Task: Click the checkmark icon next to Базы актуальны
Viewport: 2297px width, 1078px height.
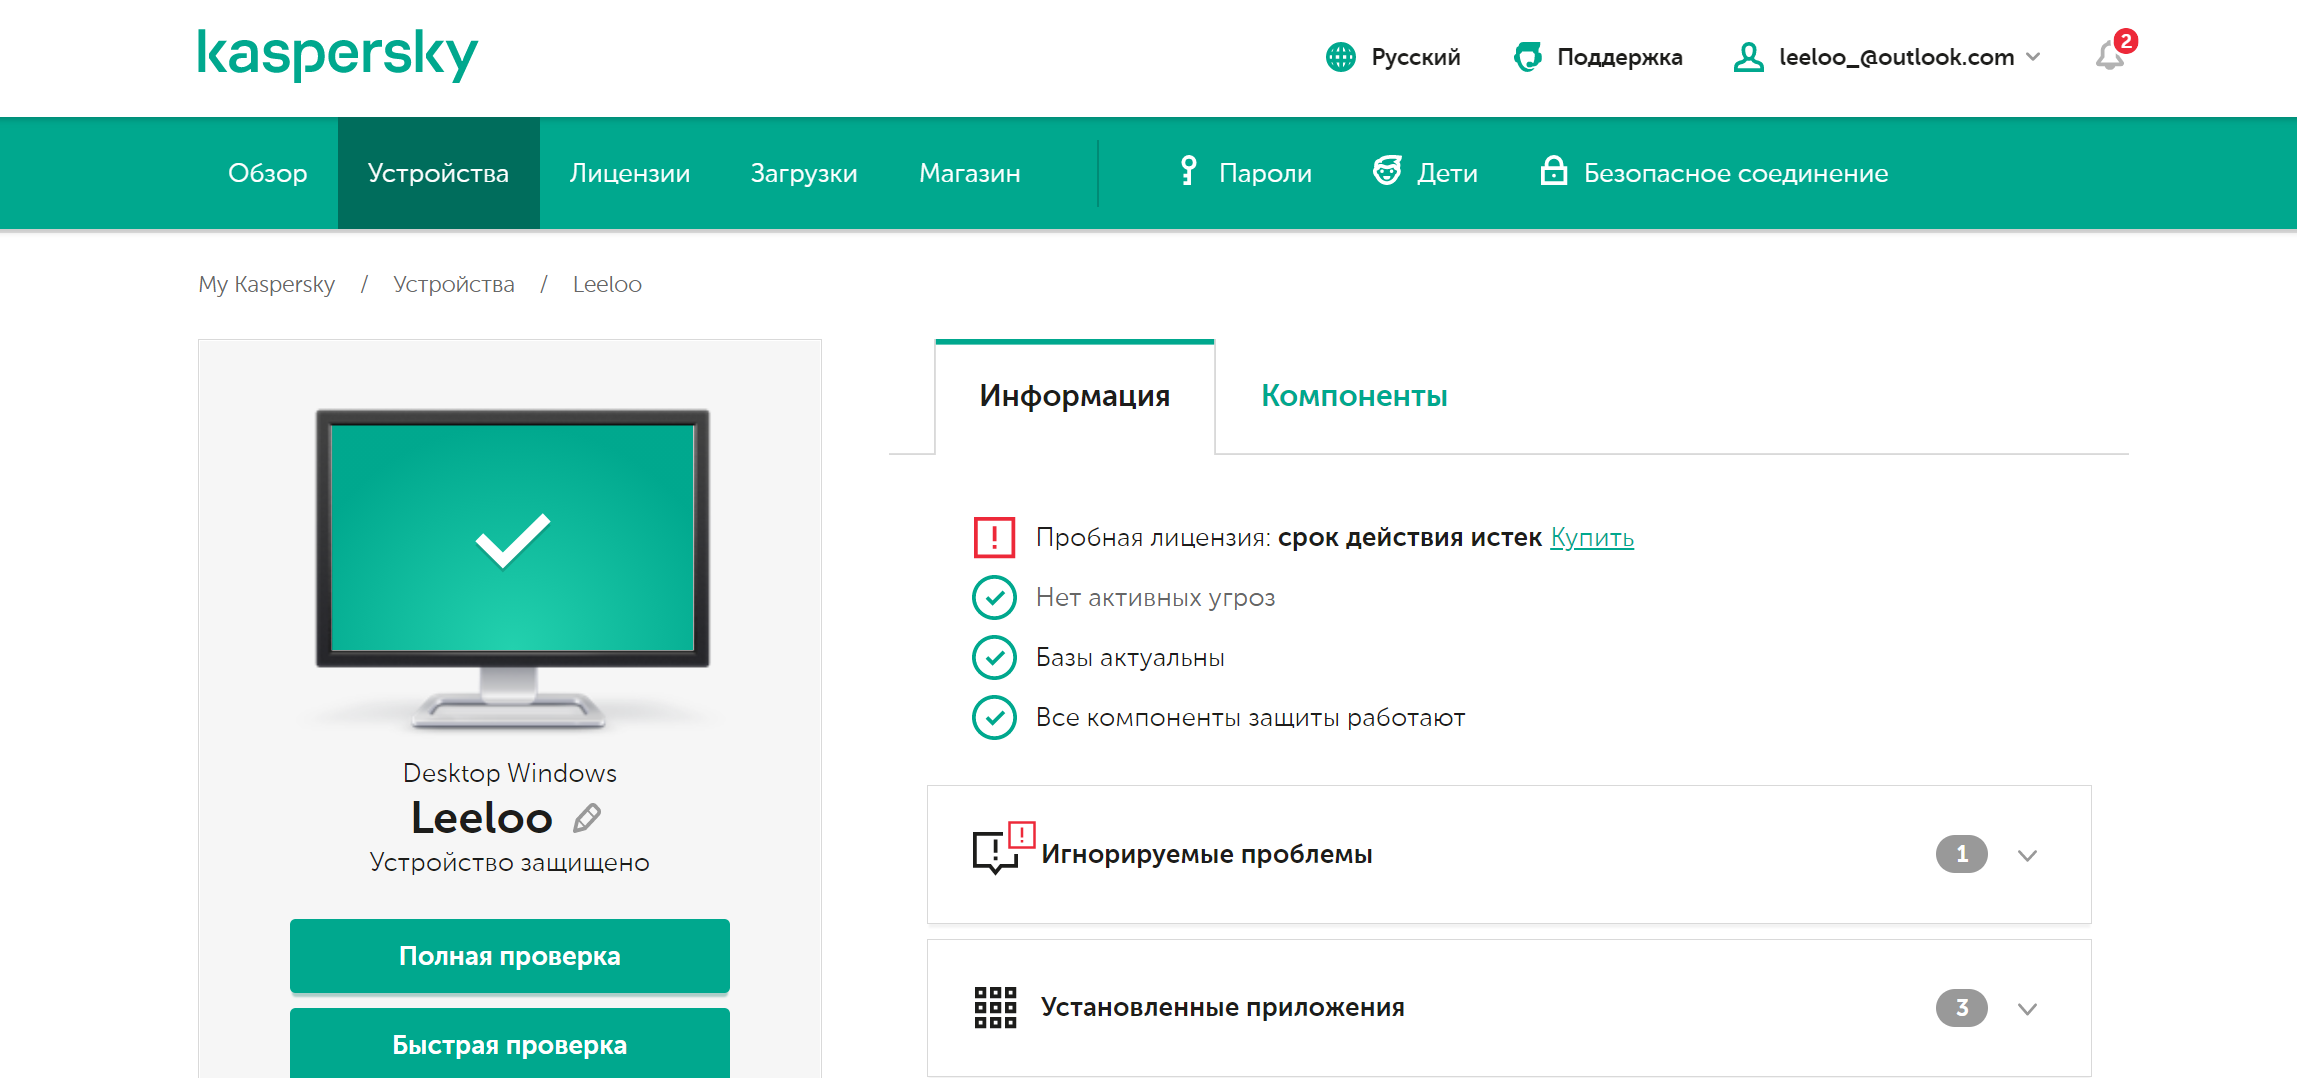Action: pyautogui.click(x=994, y=657)
